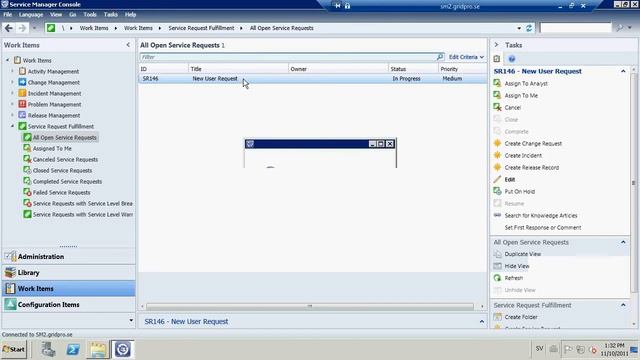
Task: Sort by the Status column header
Action: pos(413,69)
